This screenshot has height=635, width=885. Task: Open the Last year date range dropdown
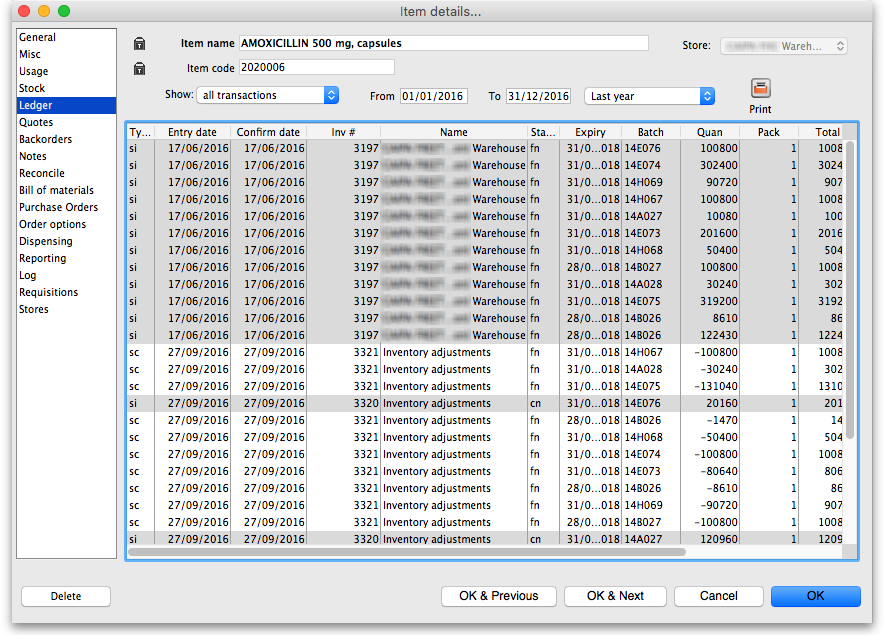pos(649,96)
